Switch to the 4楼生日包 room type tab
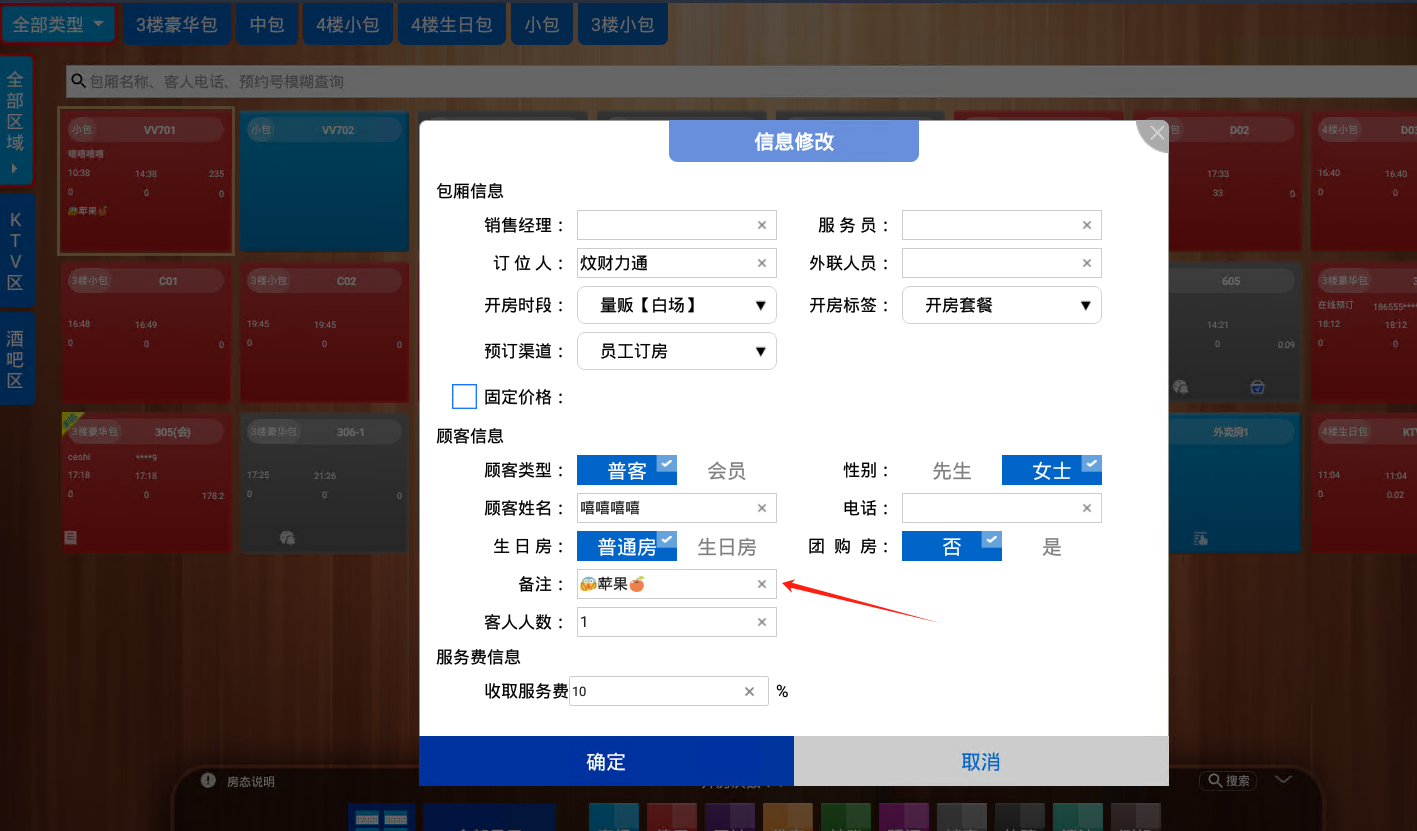Viewport: 1417px width, 831px height. click(452, 24)
